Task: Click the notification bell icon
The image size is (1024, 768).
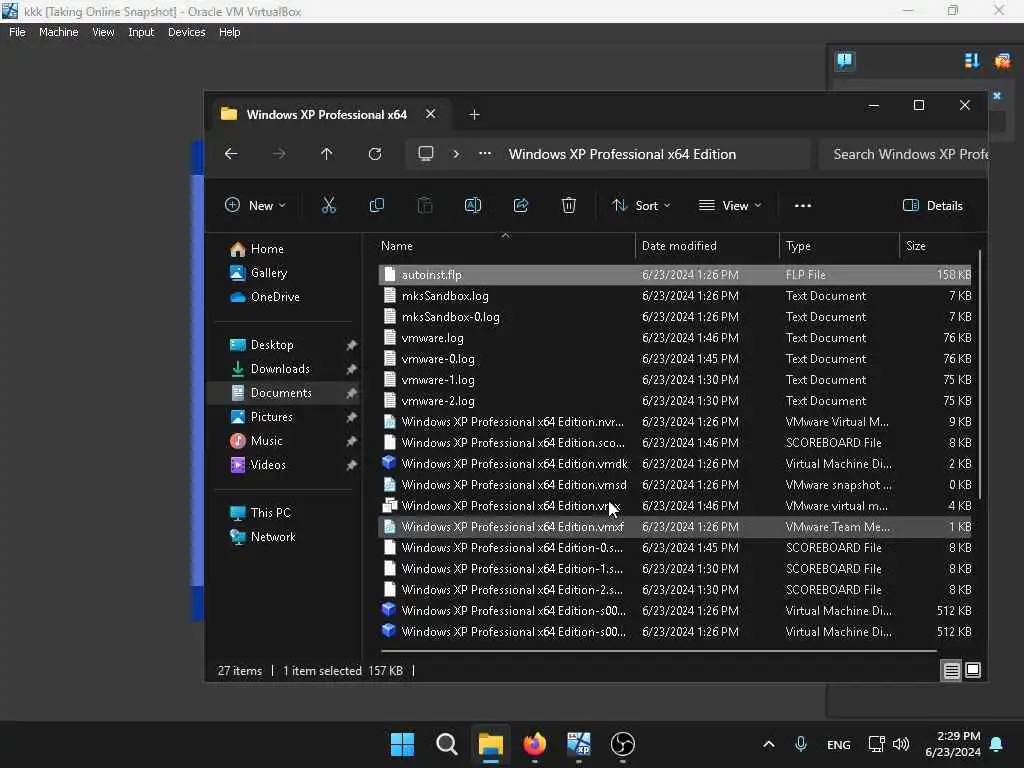Action: (x=997, y=744)
